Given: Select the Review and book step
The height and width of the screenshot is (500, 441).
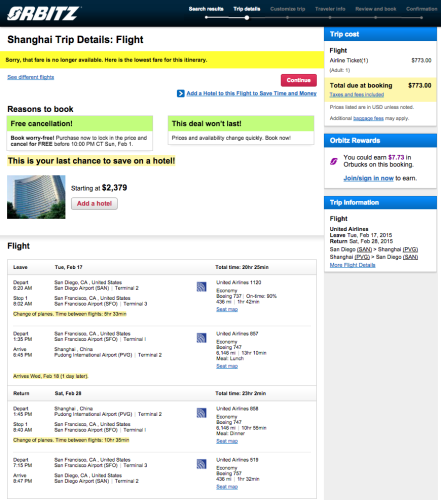Looking at the screenshot, I should coord(376,9).
